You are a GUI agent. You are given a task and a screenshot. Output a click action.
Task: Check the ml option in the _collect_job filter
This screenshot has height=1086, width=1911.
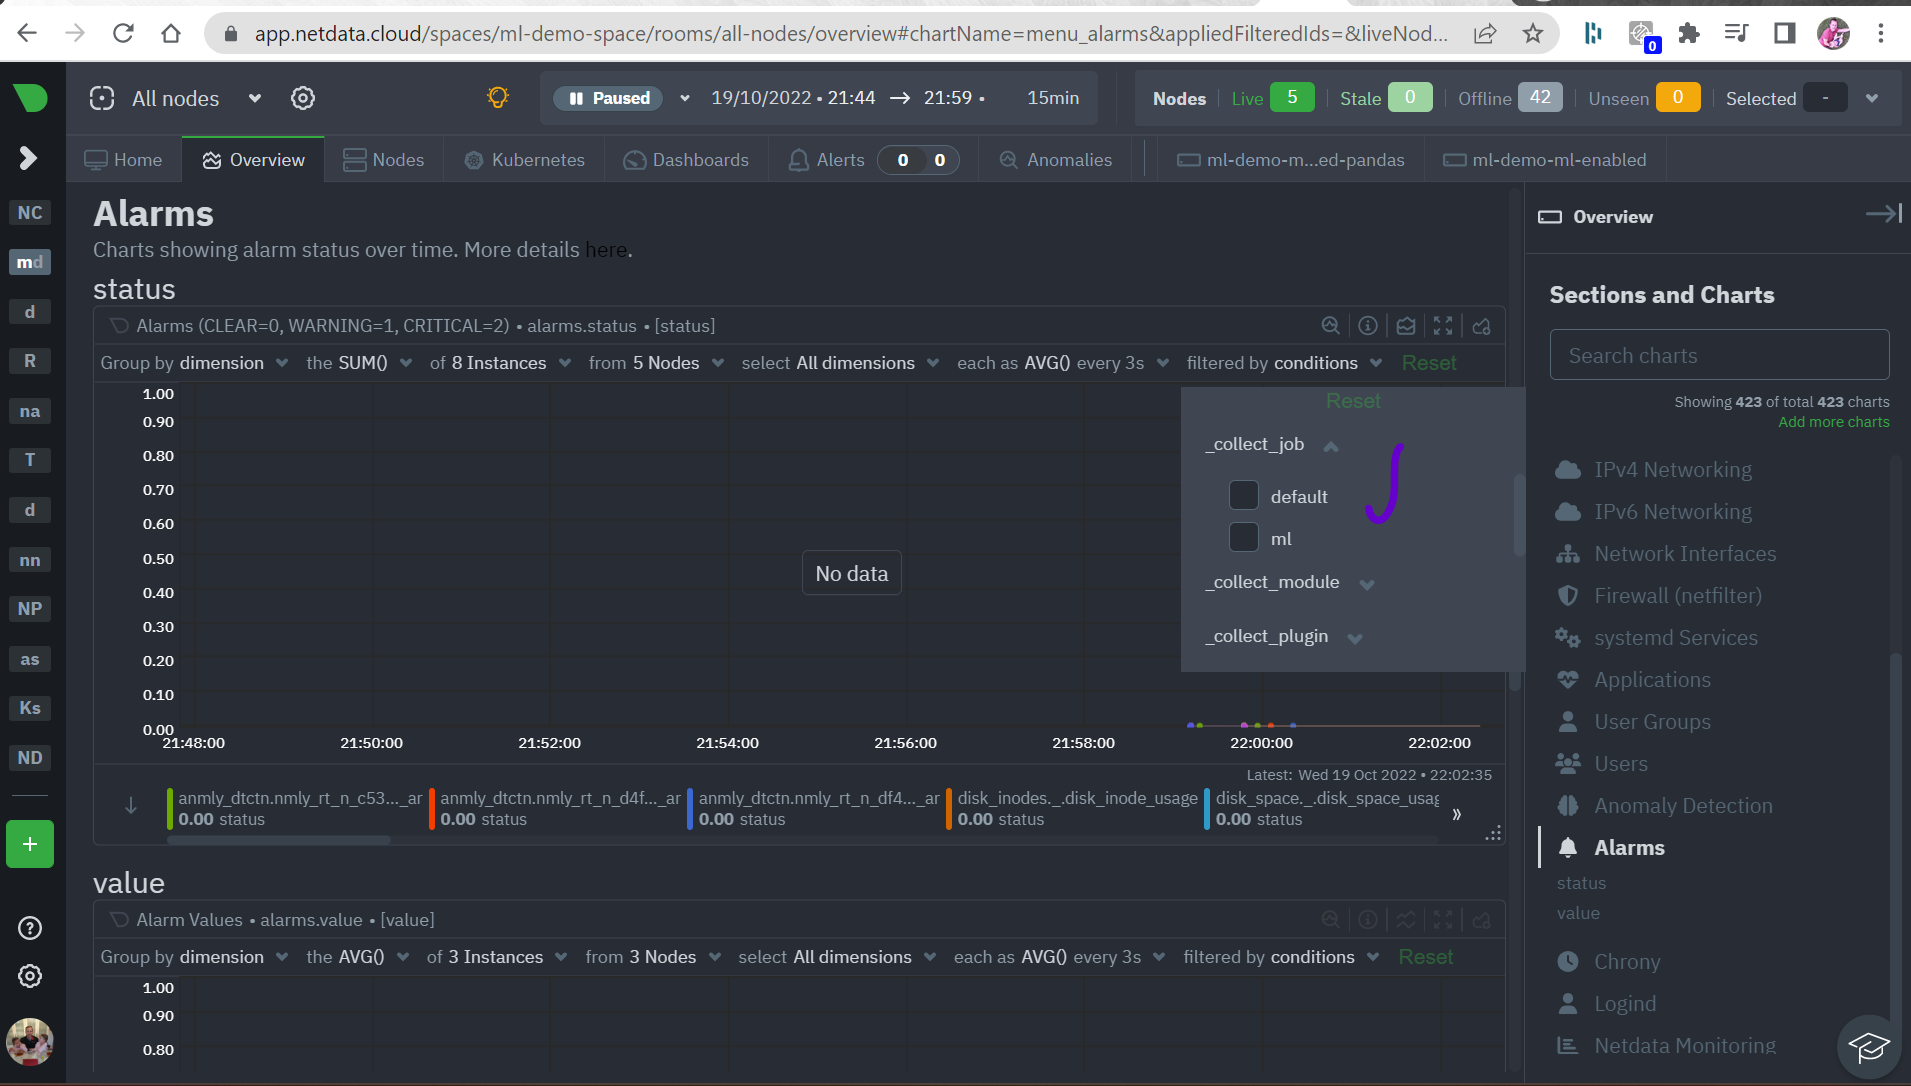1243,537
